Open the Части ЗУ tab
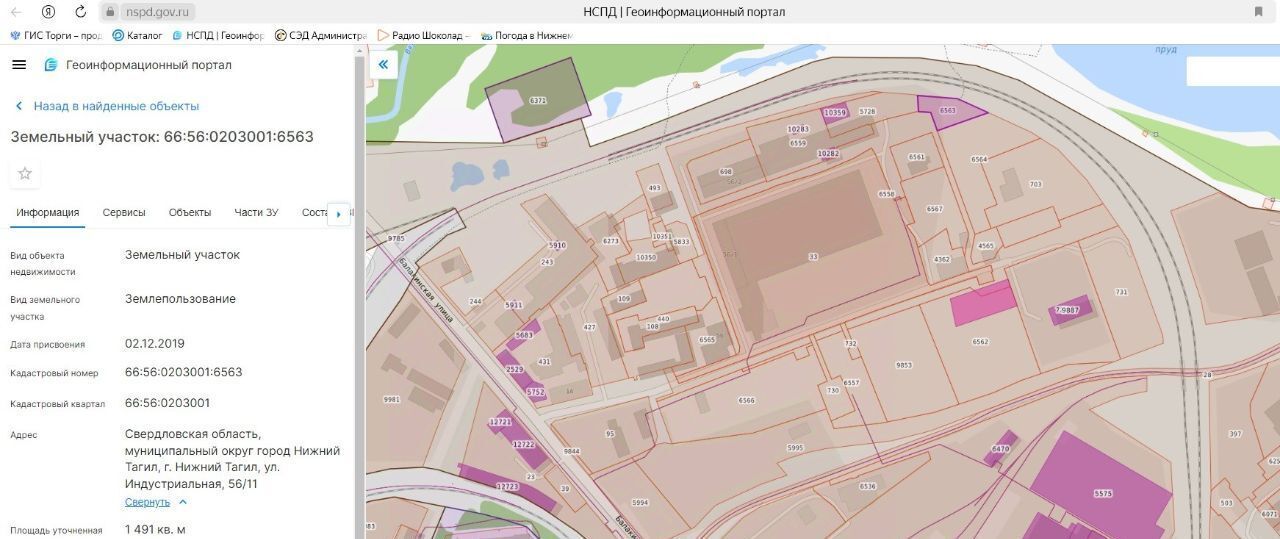The width and height of the screenshot is (1280, 539). (x=256, y=213)
